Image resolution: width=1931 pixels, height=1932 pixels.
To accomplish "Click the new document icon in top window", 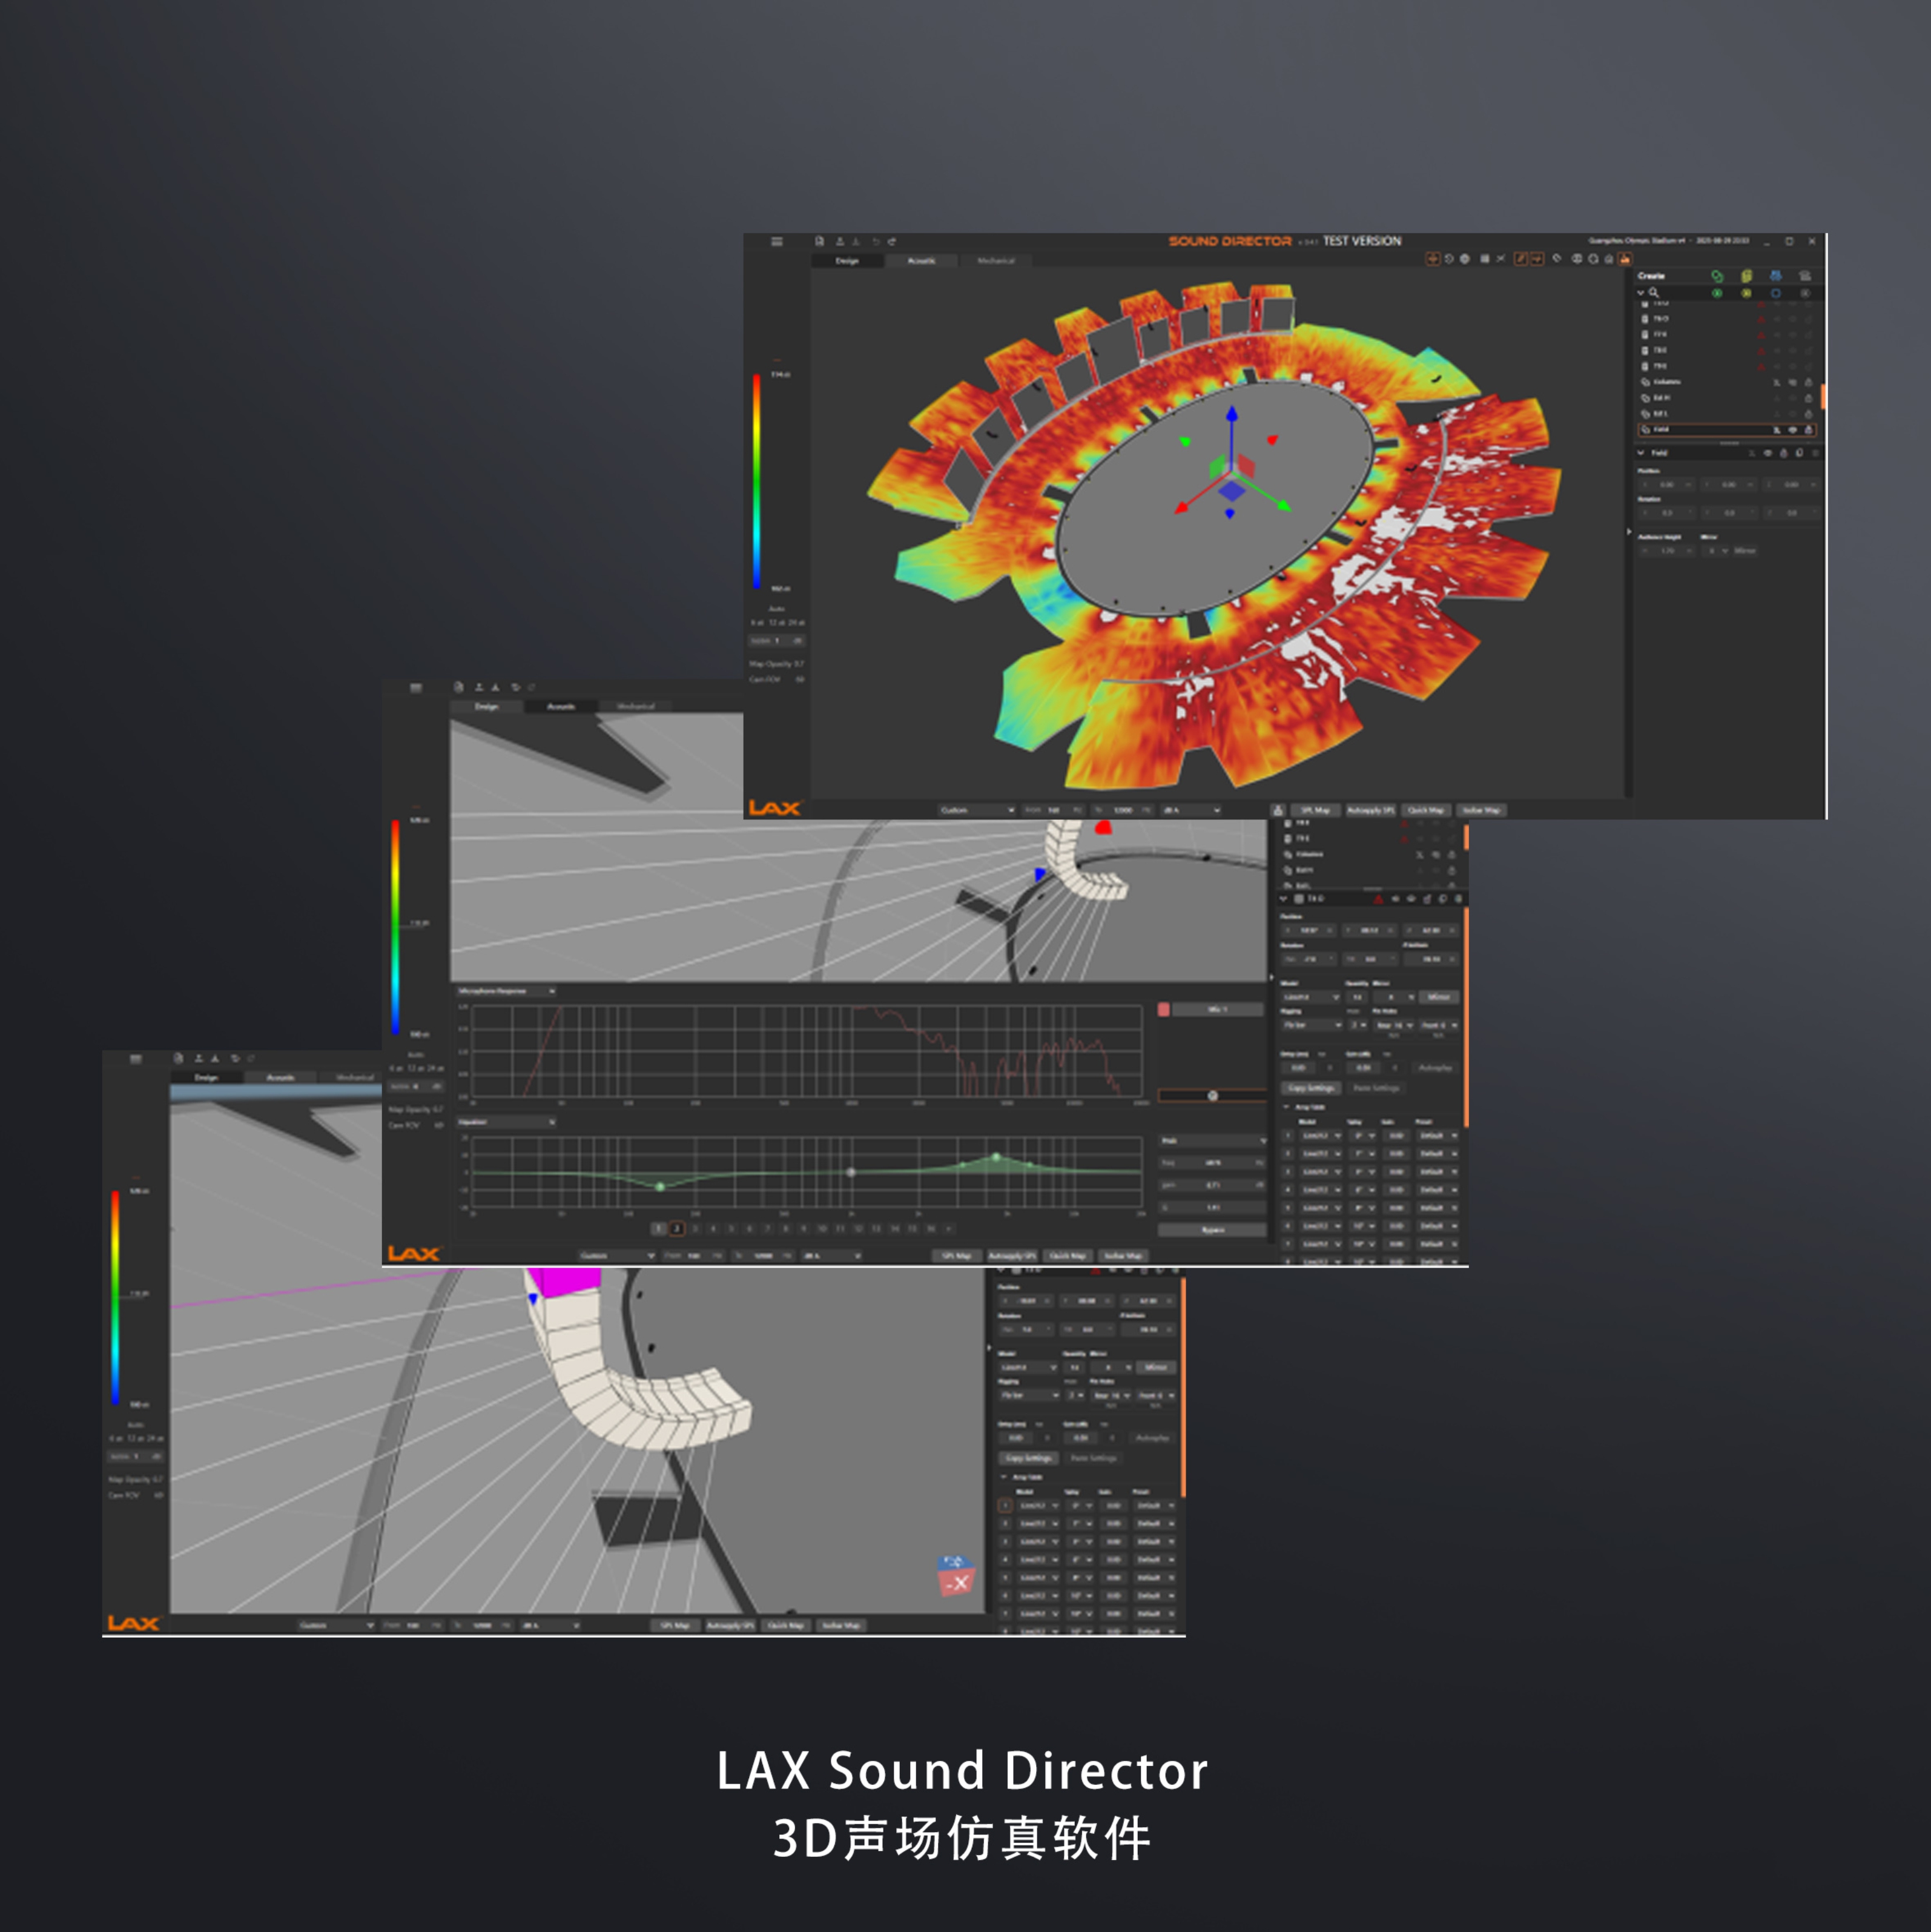I will coord(819,241).
